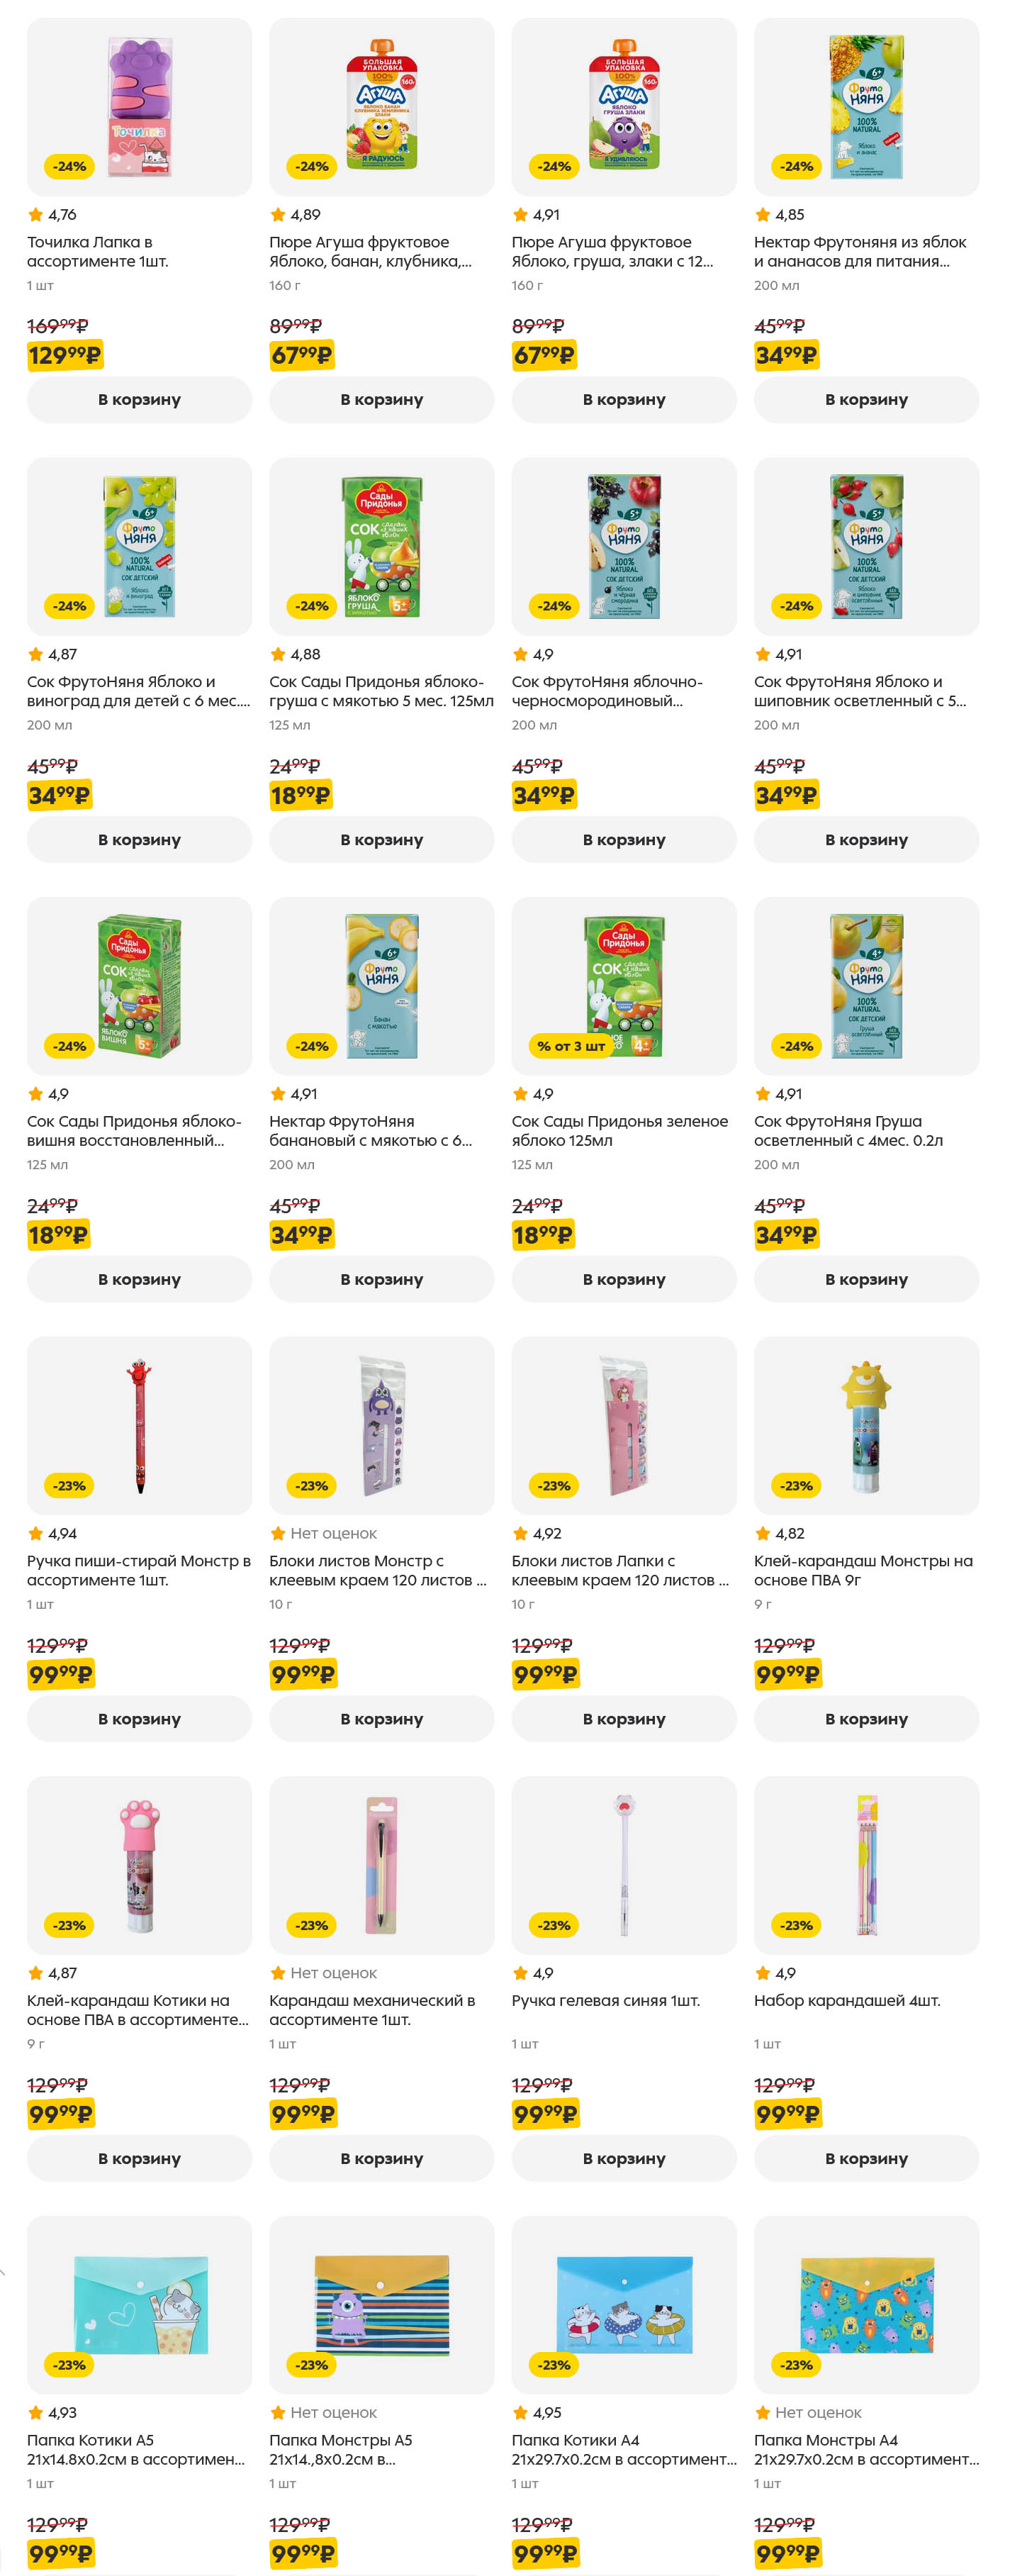Open Пюре Агуша Яблоко, груша, злаки product image
The image size is (1010, 2576).
623,106
